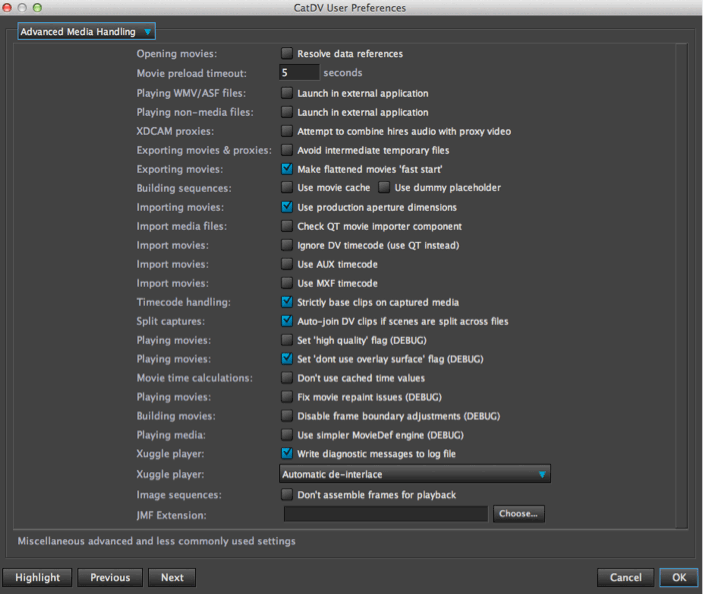The image size is (703, 595).
Task: Tick Check QT movie importer component
Action: [x=287, y=226]
